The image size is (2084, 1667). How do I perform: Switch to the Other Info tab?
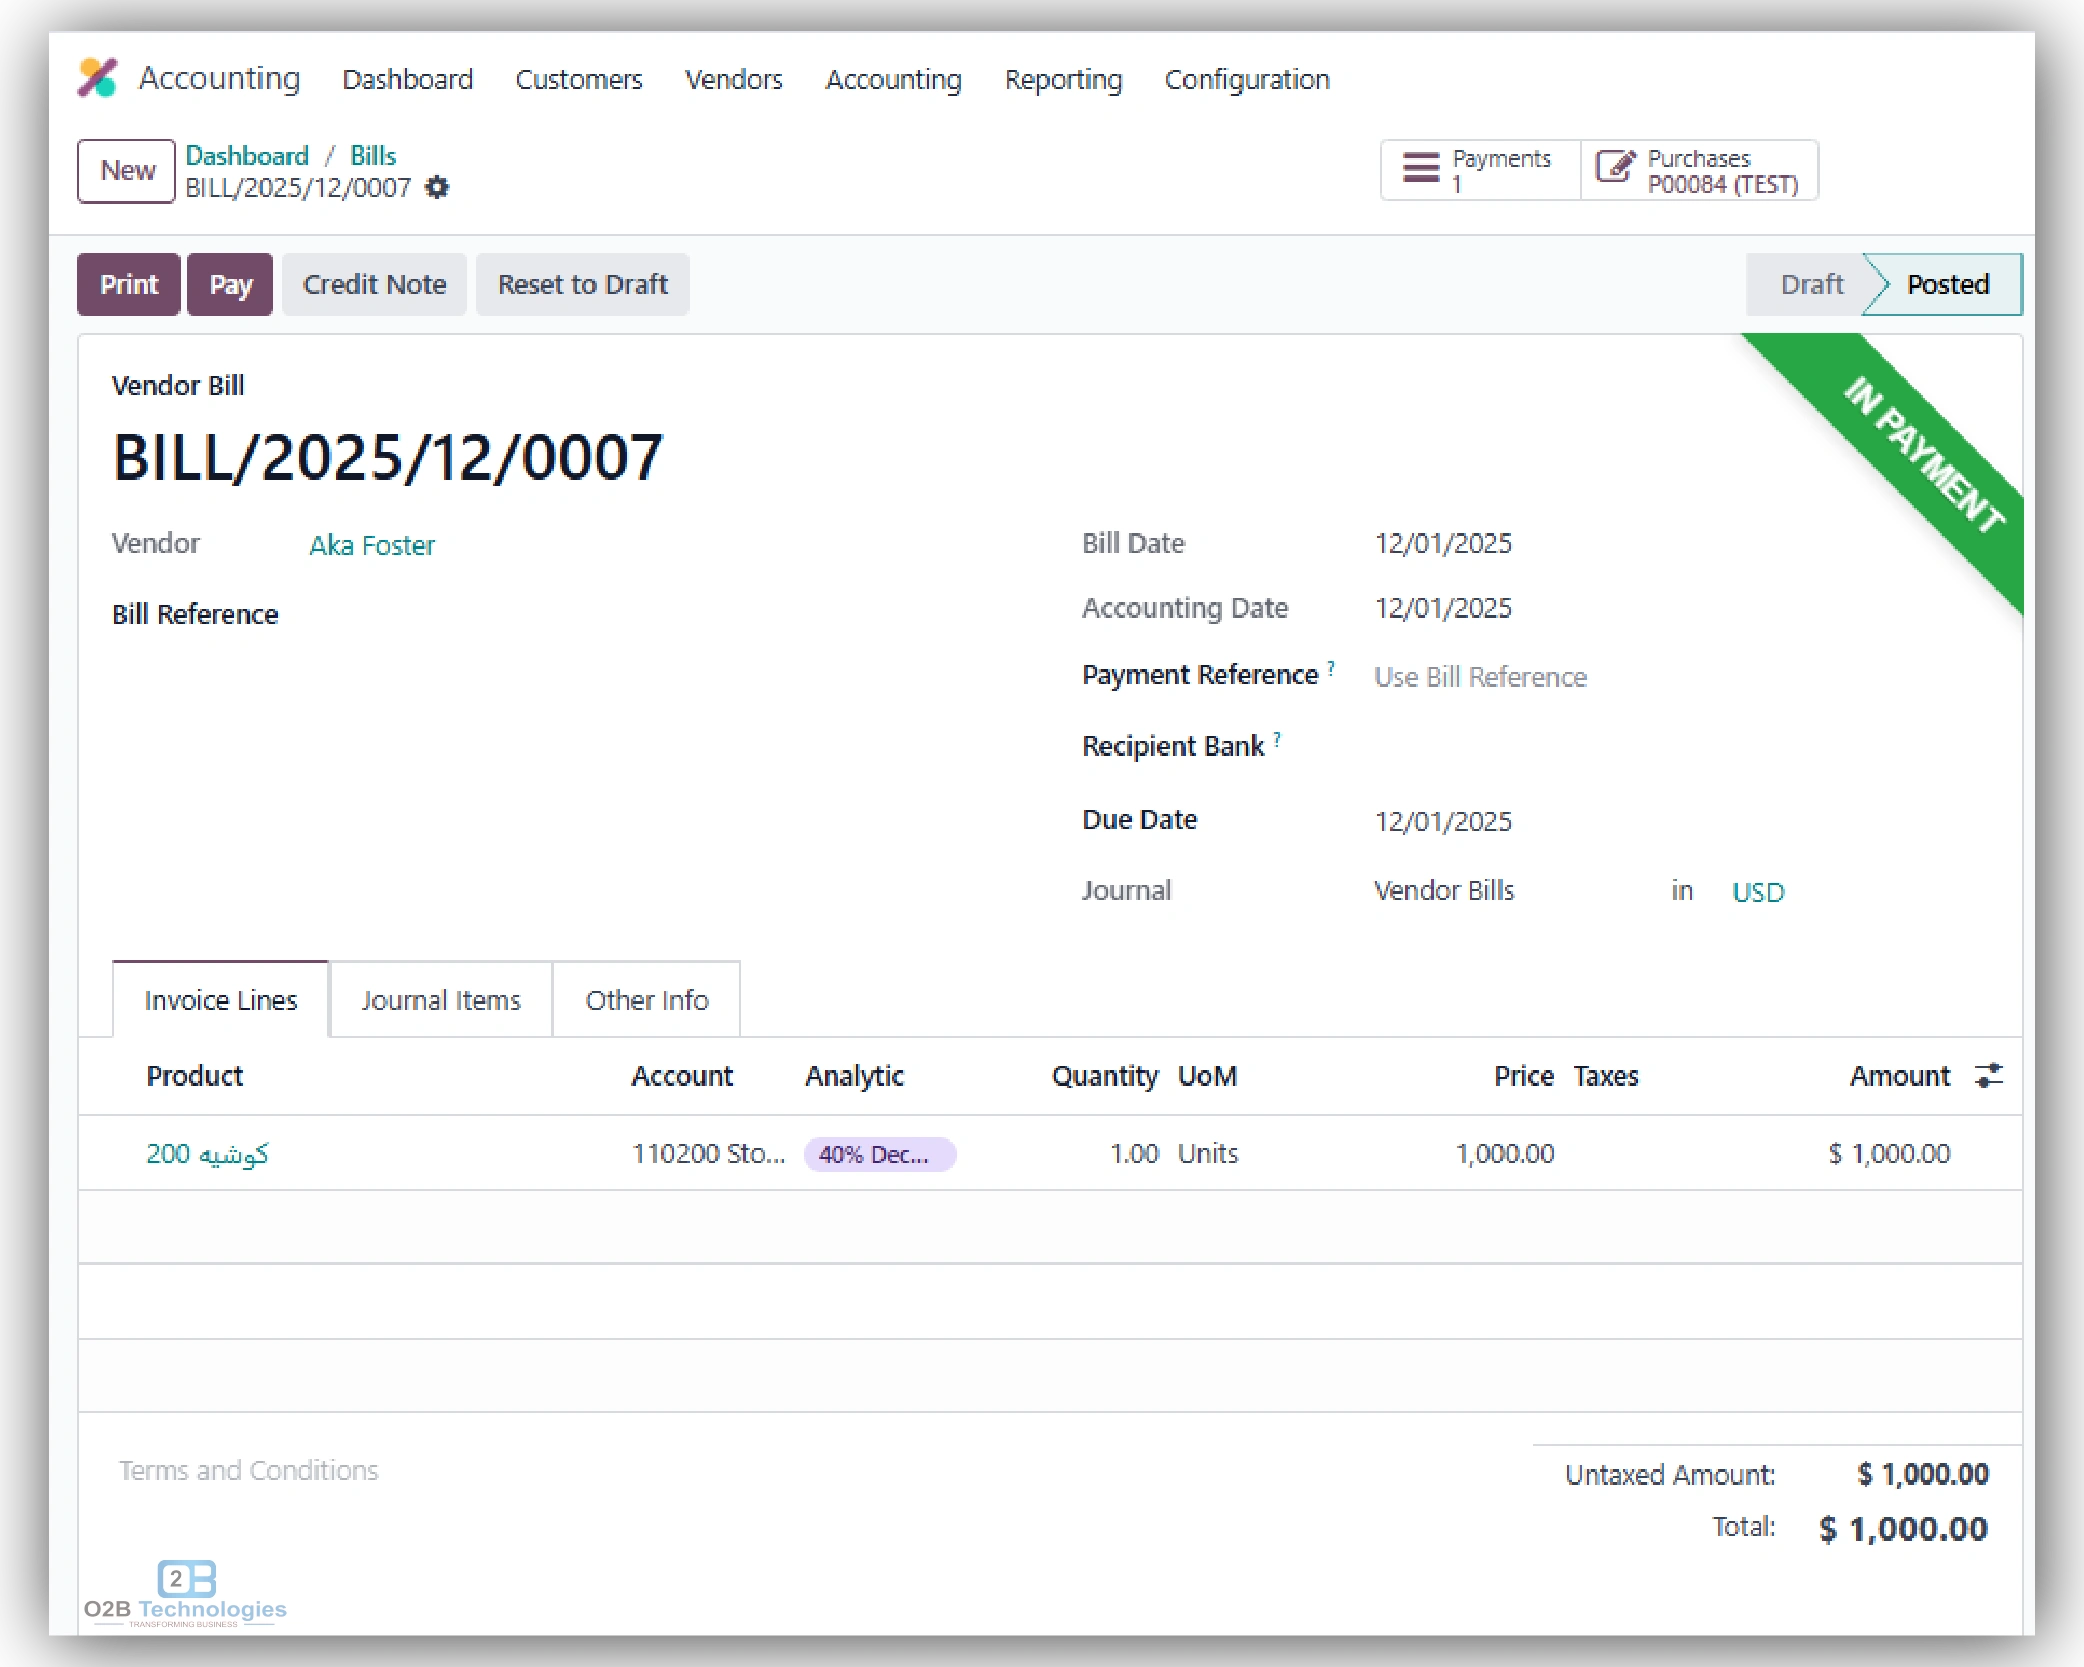pos(646,999)
